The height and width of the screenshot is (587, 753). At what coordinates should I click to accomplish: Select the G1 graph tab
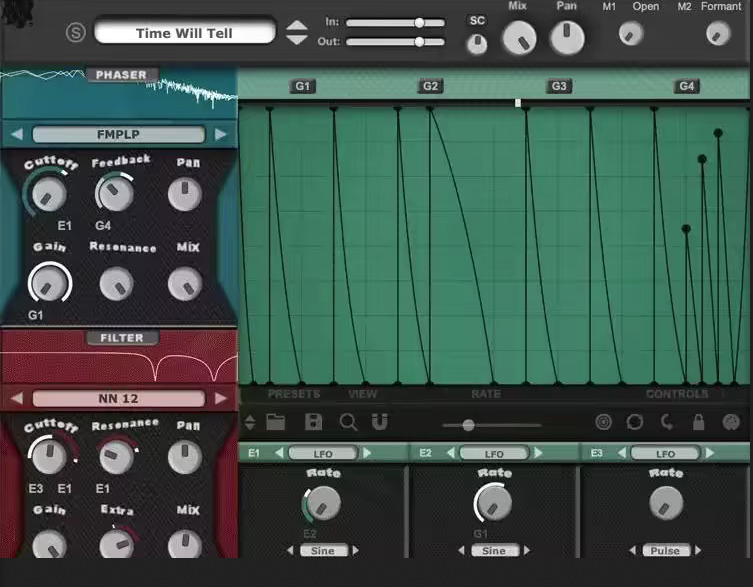coord(303,86)
